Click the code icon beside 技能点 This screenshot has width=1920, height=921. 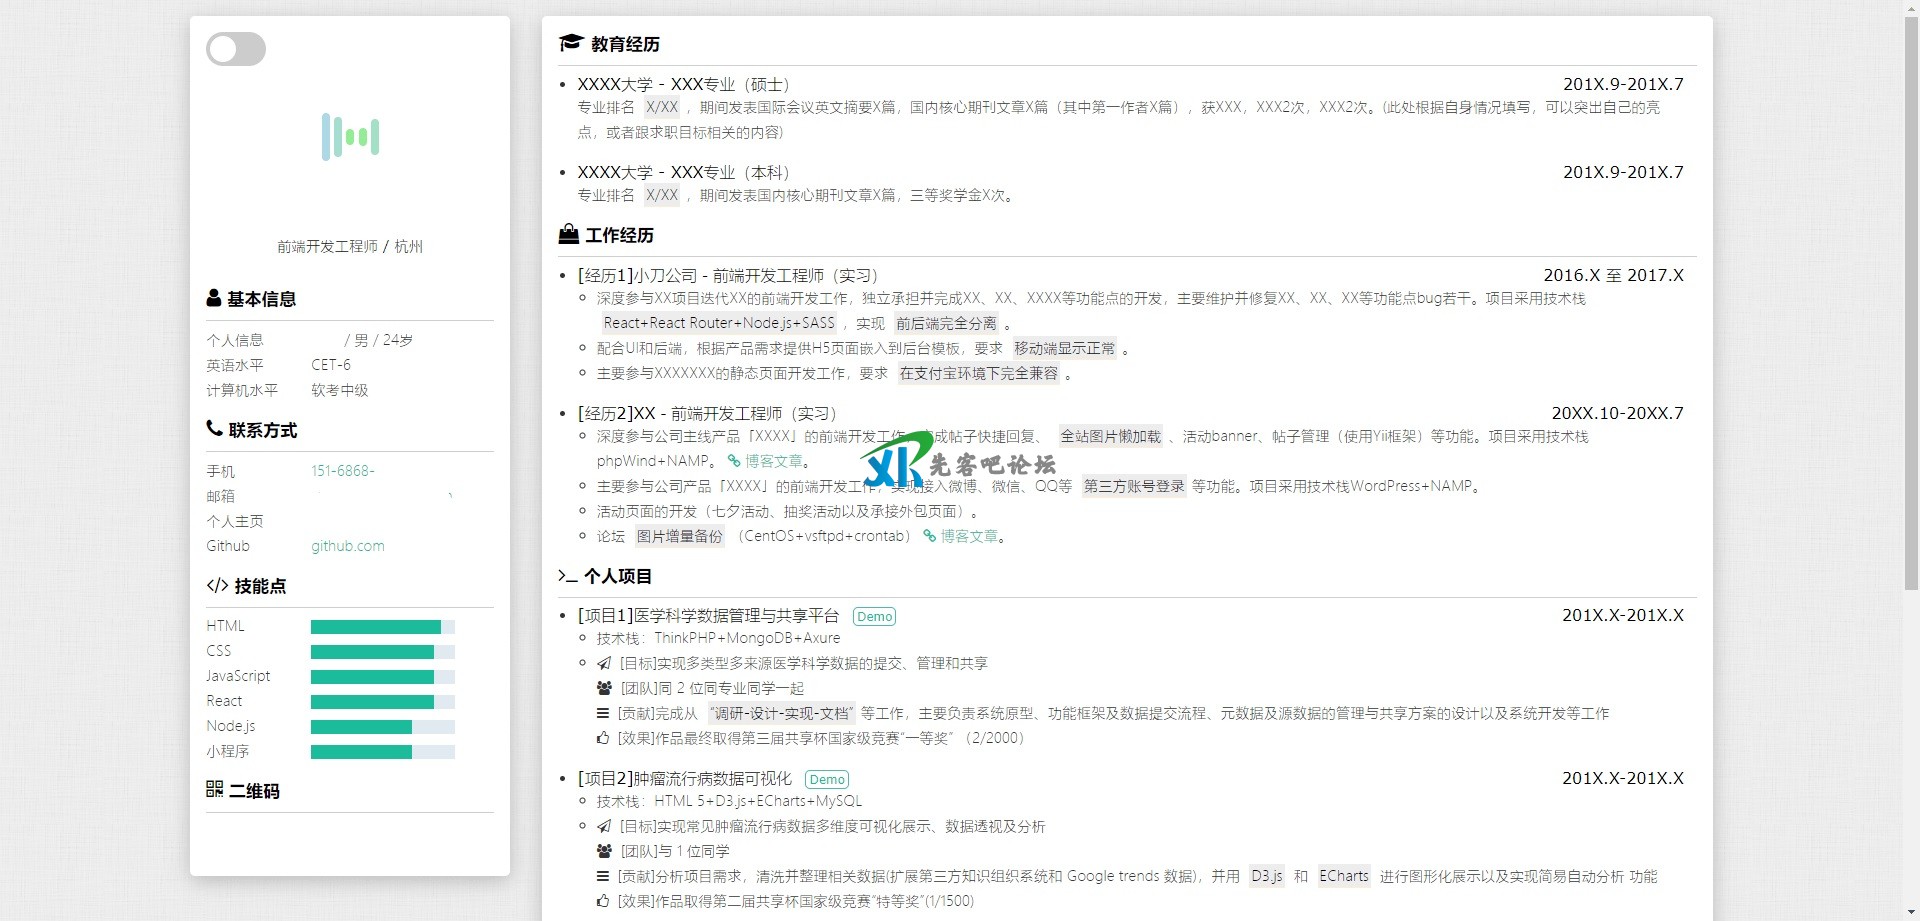217,586
